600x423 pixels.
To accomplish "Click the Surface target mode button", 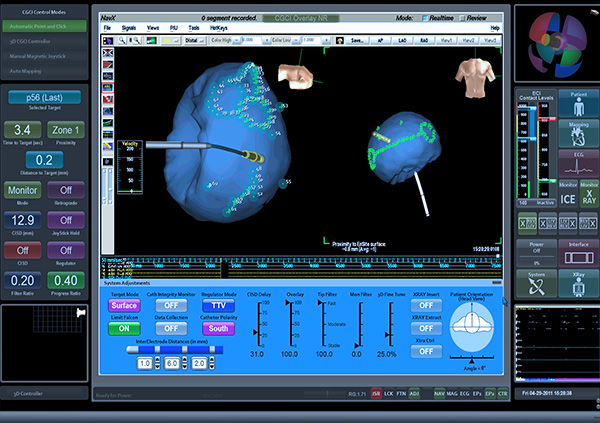I will tap(124, 305).
